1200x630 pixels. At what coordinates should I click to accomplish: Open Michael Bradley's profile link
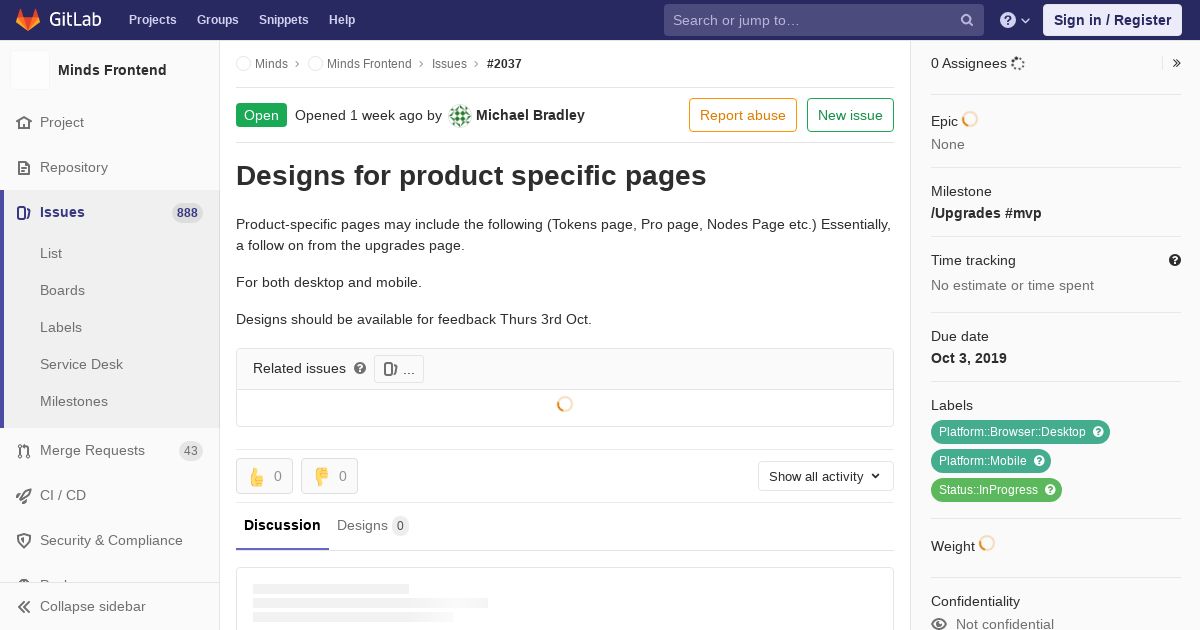[530, 115]
